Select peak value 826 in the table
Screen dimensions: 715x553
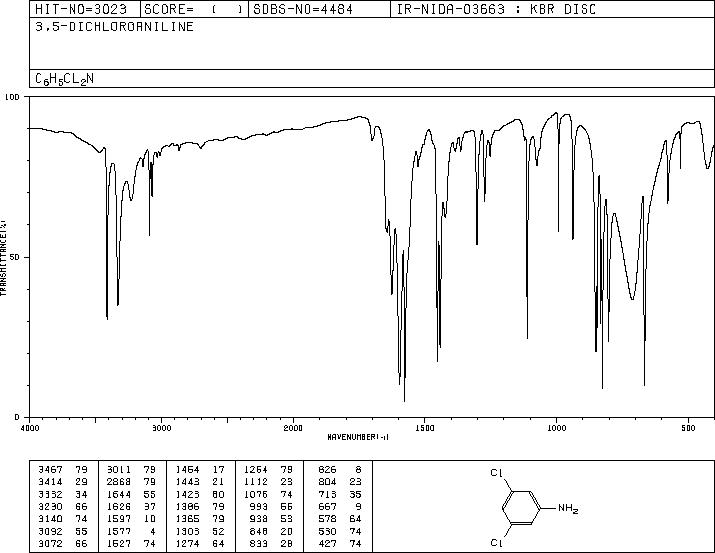[x=327, y=469]
